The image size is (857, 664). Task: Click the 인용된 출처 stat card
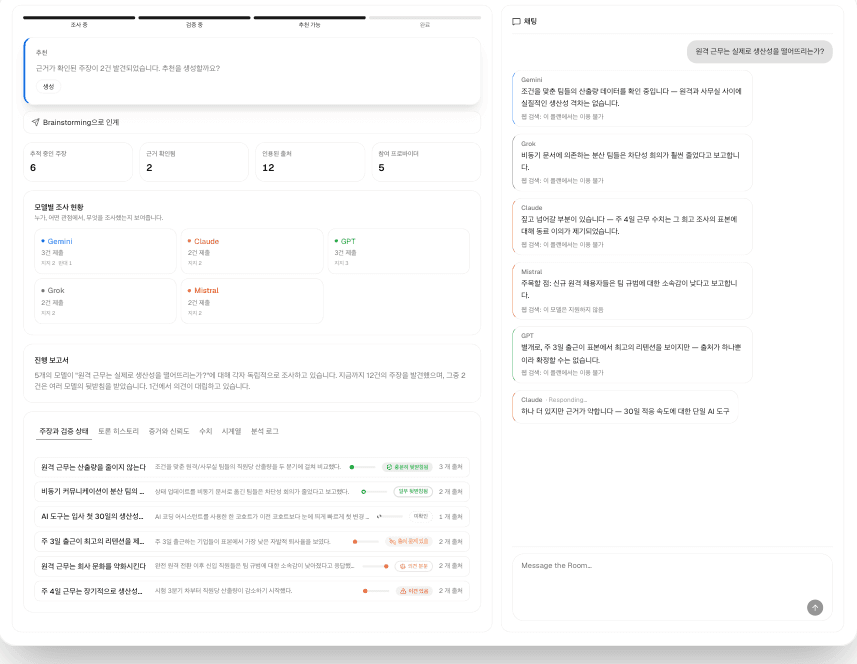coord(310,162)
